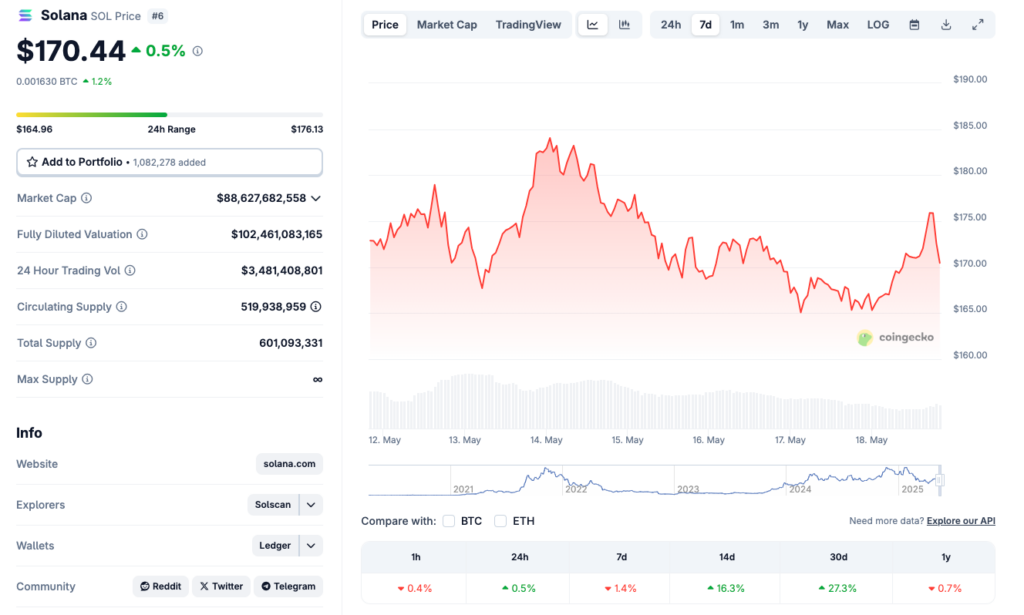Image resolution: width=1024 pixels, height=615 pixels.
Task: Open the Explore our API link
Action: (x=961, y=521)
